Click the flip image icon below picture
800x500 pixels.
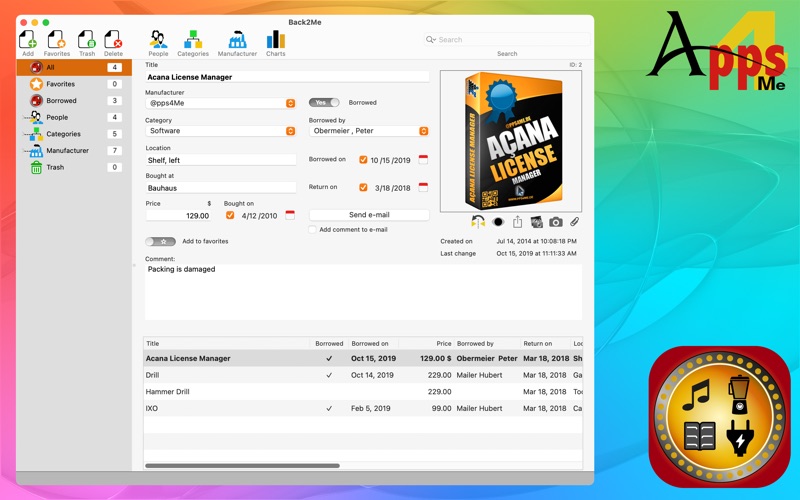pos(478,222)
